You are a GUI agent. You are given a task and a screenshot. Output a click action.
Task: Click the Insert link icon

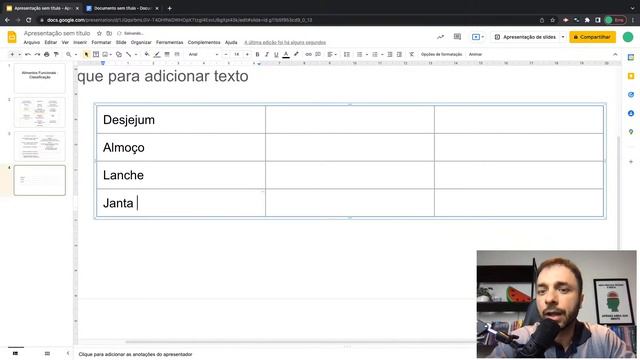pos(308,54)
